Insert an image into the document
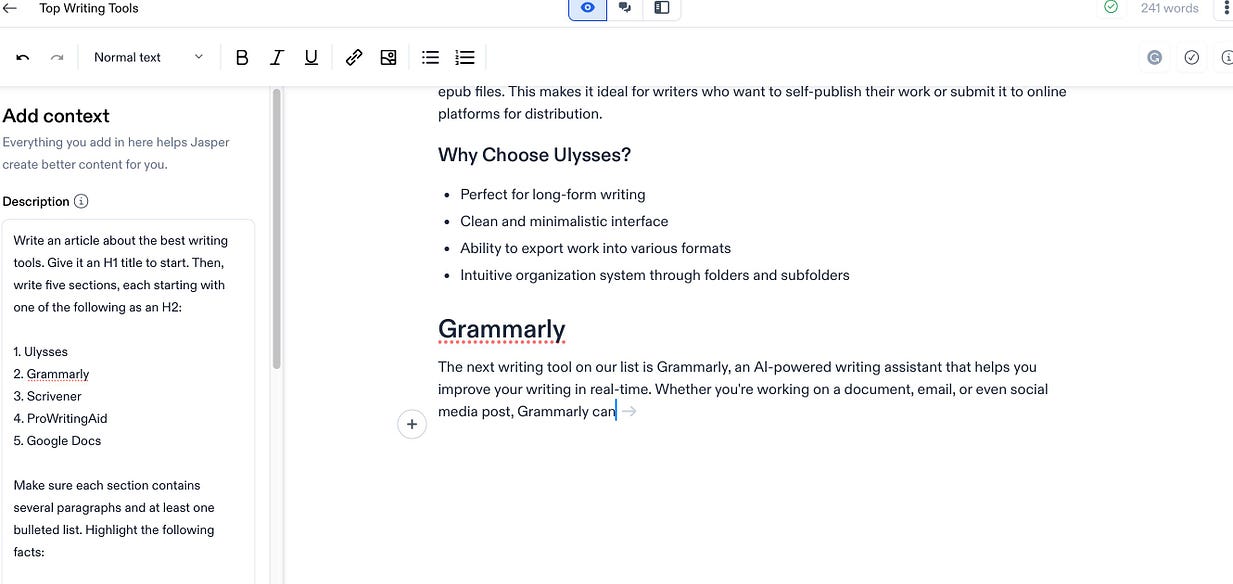This screenshot has width=1233, height=584. tap(388, 57)
